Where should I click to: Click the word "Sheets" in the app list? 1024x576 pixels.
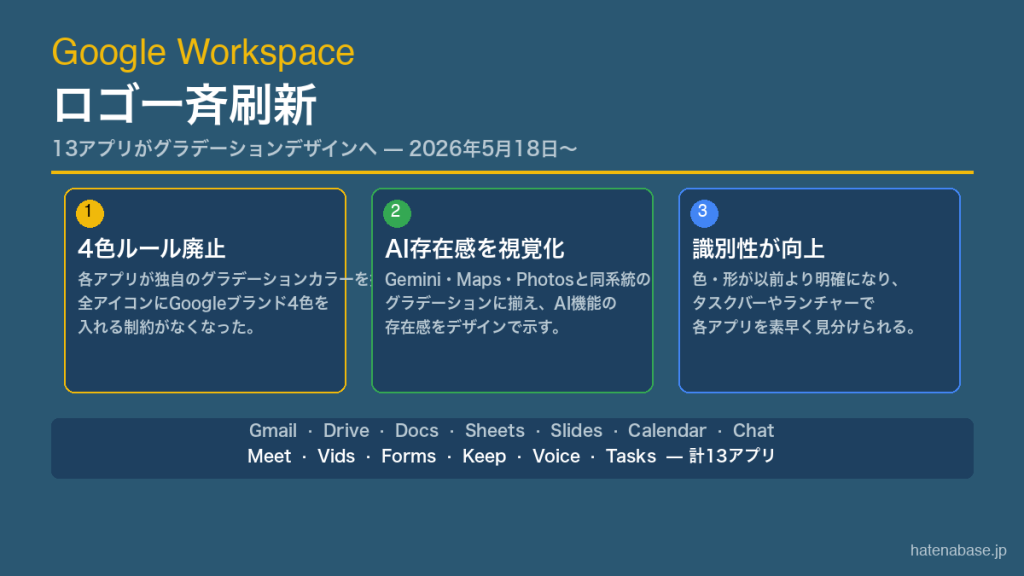(x=494, y=430)
